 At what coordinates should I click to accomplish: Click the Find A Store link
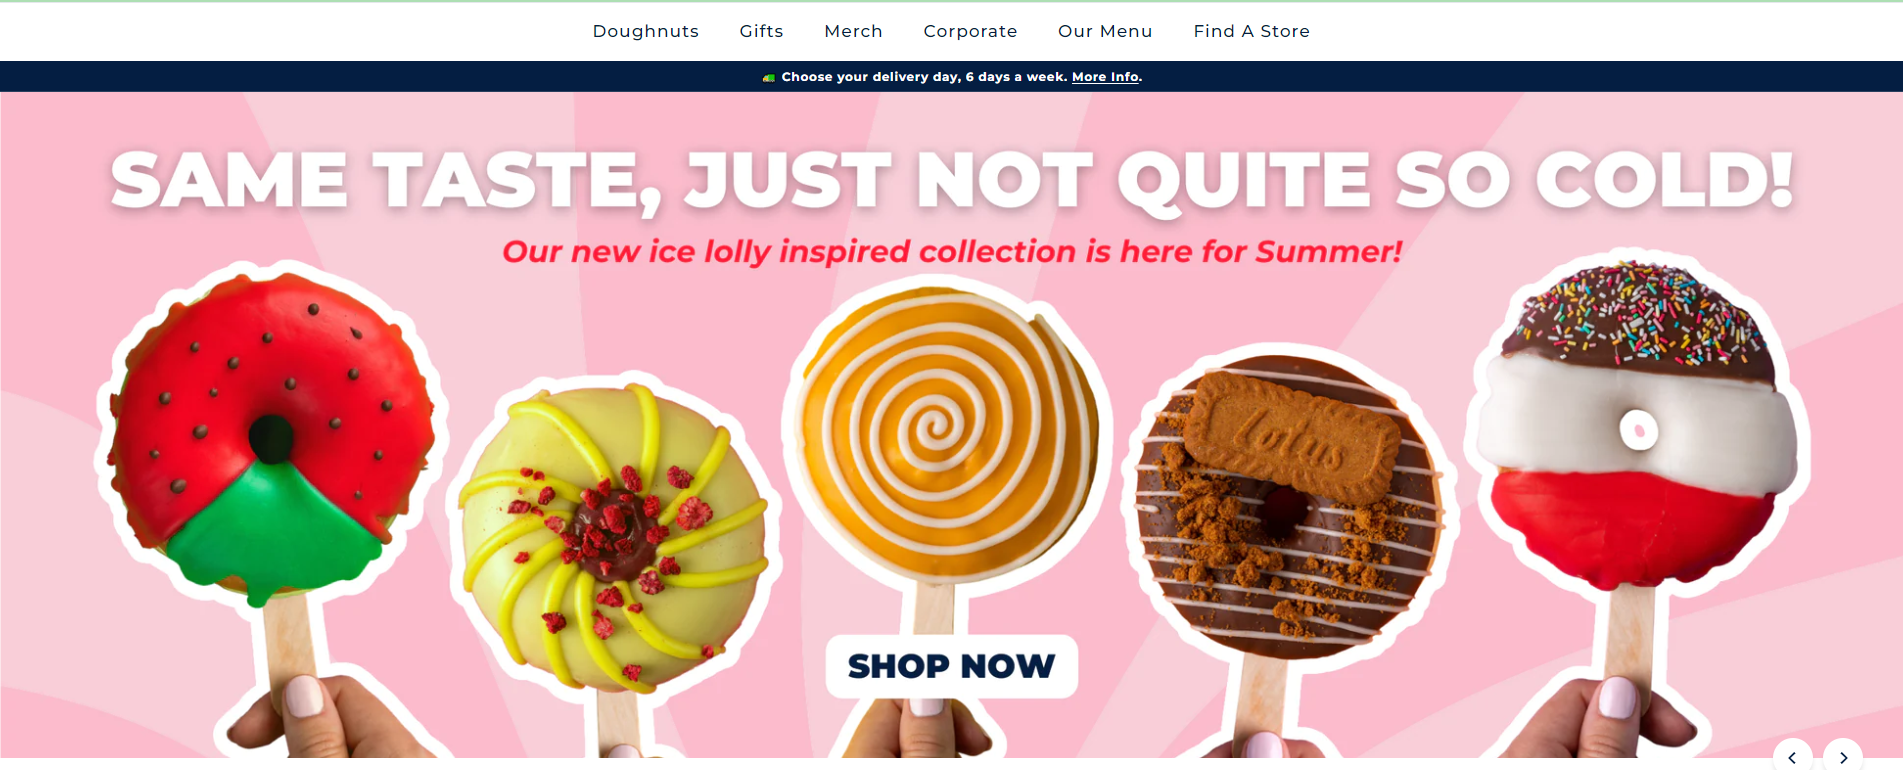1251,31
